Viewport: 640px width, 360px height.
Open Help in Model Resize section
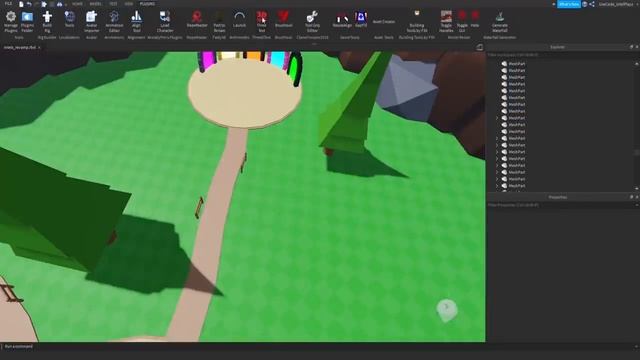tap(475, 20)
